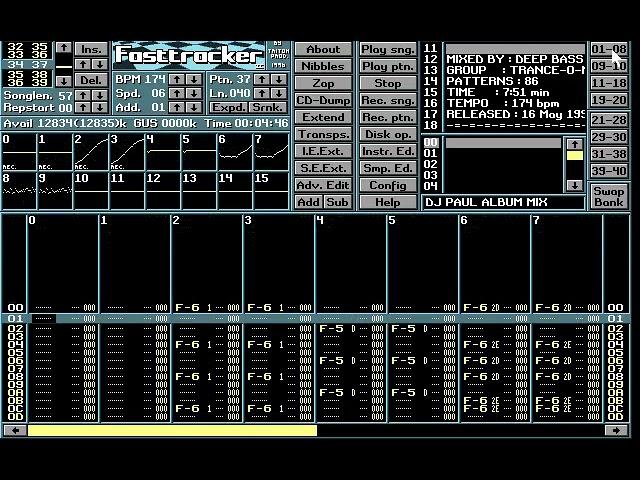Open the About screen
The width and height of the screenshot is (640, 480).
[323, 49]
